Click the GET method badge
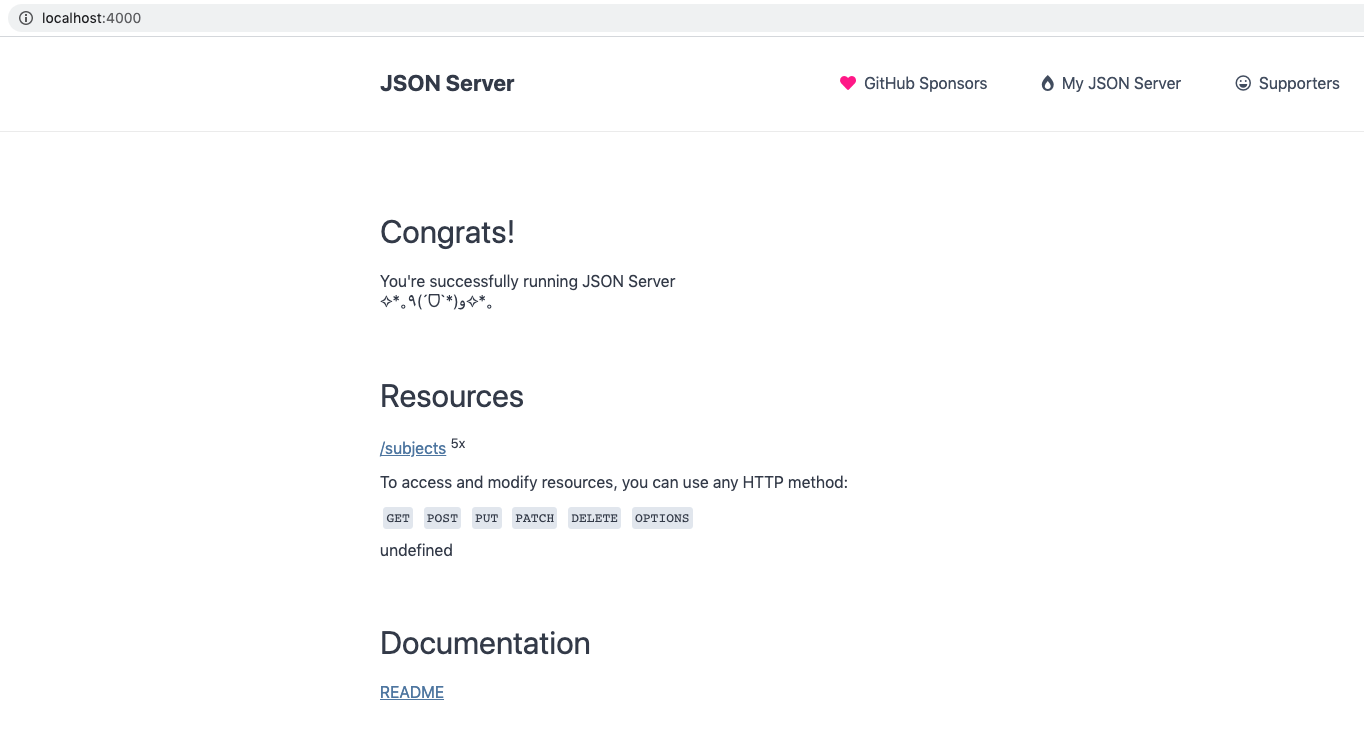This screenshot has height=748, width=1364. 398,518
